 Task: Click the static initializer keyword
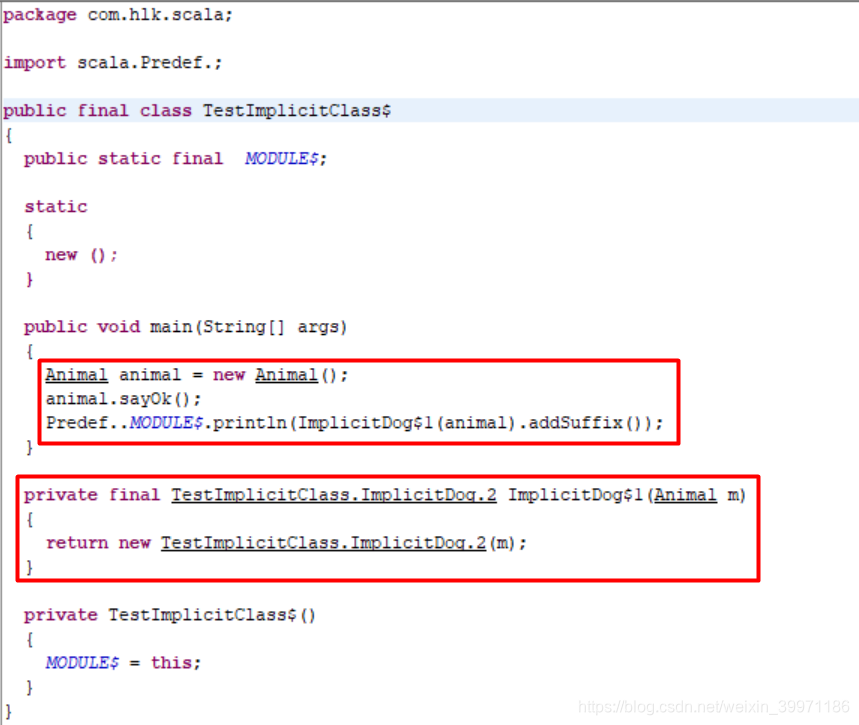(55, 207)
